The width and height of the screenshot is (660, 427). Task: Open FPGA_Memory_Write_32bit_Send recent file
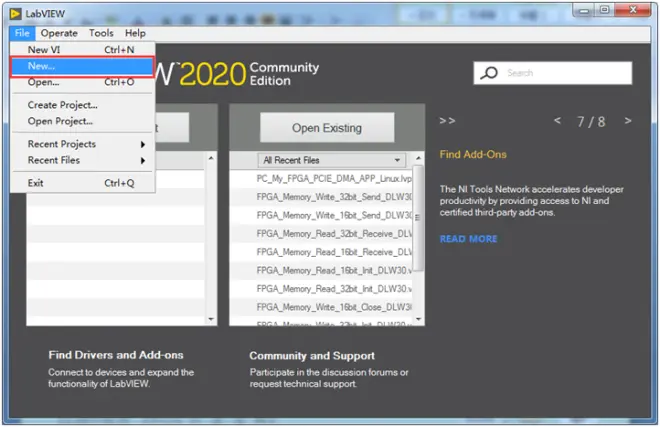[321, 197]
